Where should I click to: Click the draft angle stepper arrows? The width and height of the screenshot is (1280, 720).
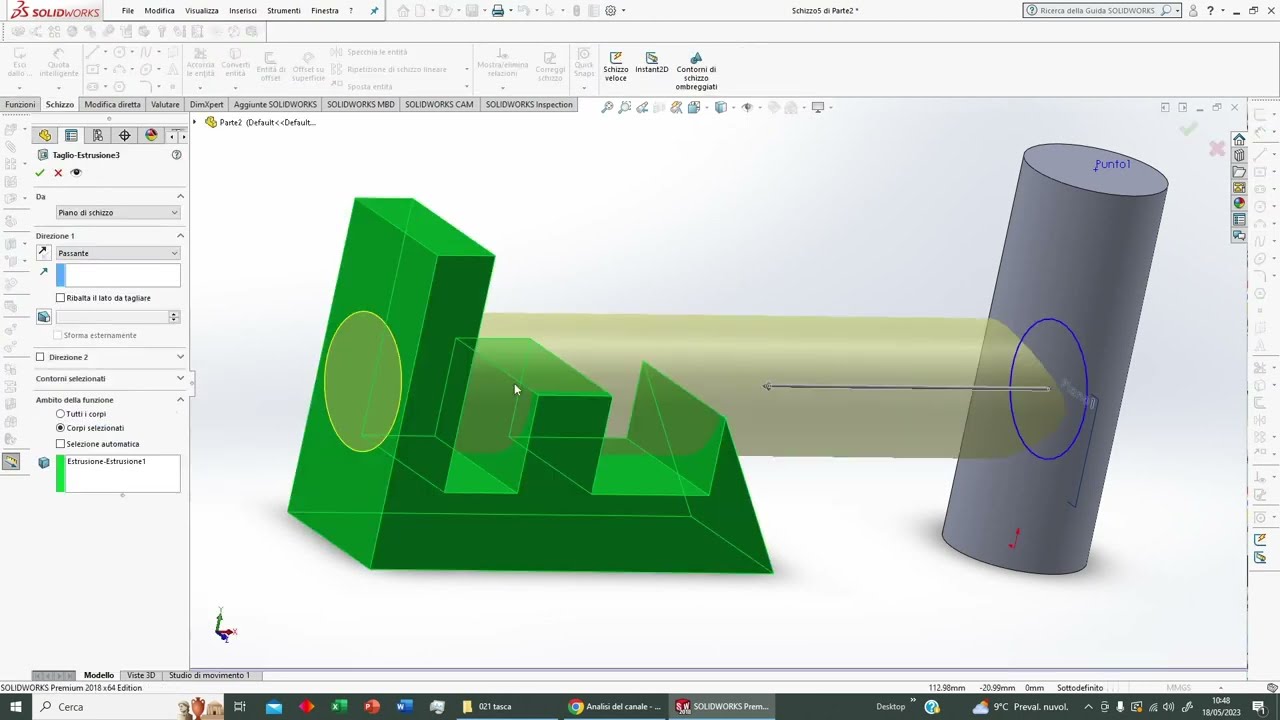tap(174, 317)
